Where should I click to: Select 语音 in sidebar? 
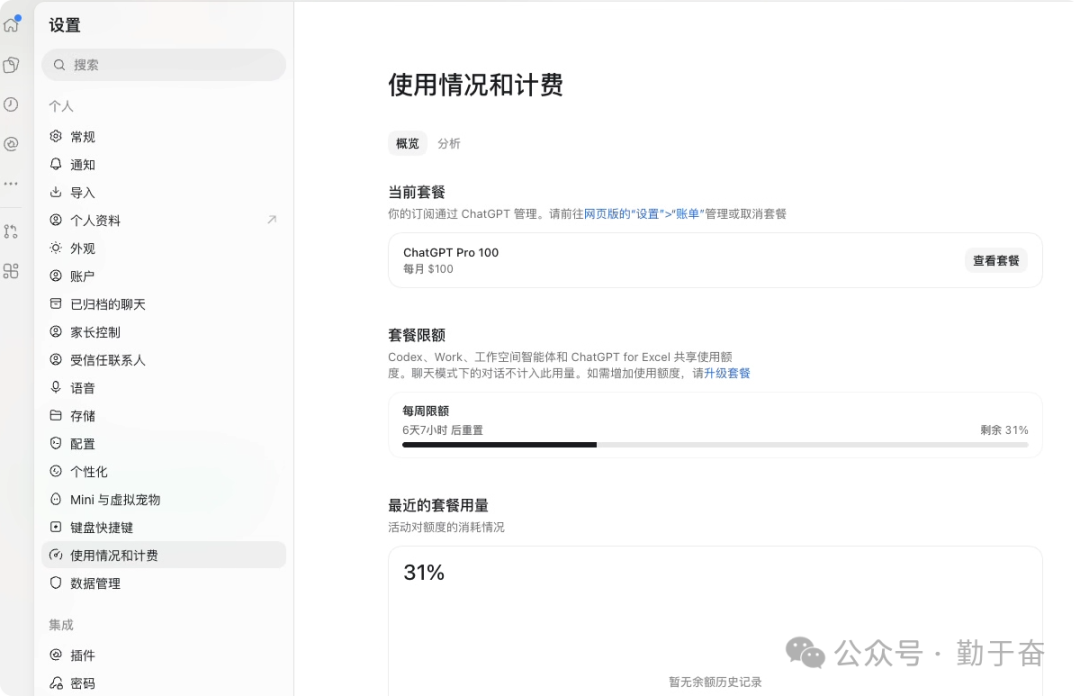164,388
